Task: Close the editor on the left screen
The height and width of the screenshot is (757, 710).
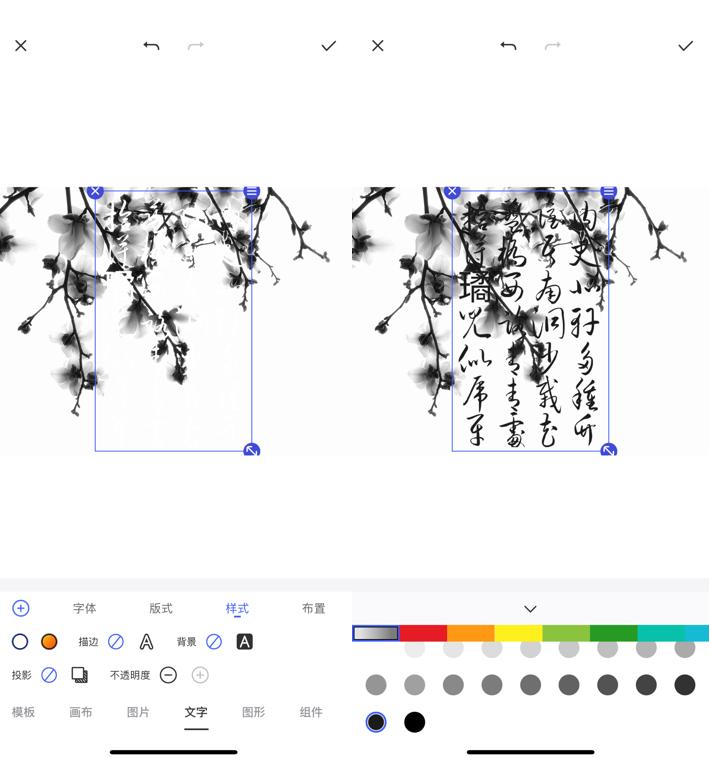Action: 21,46
